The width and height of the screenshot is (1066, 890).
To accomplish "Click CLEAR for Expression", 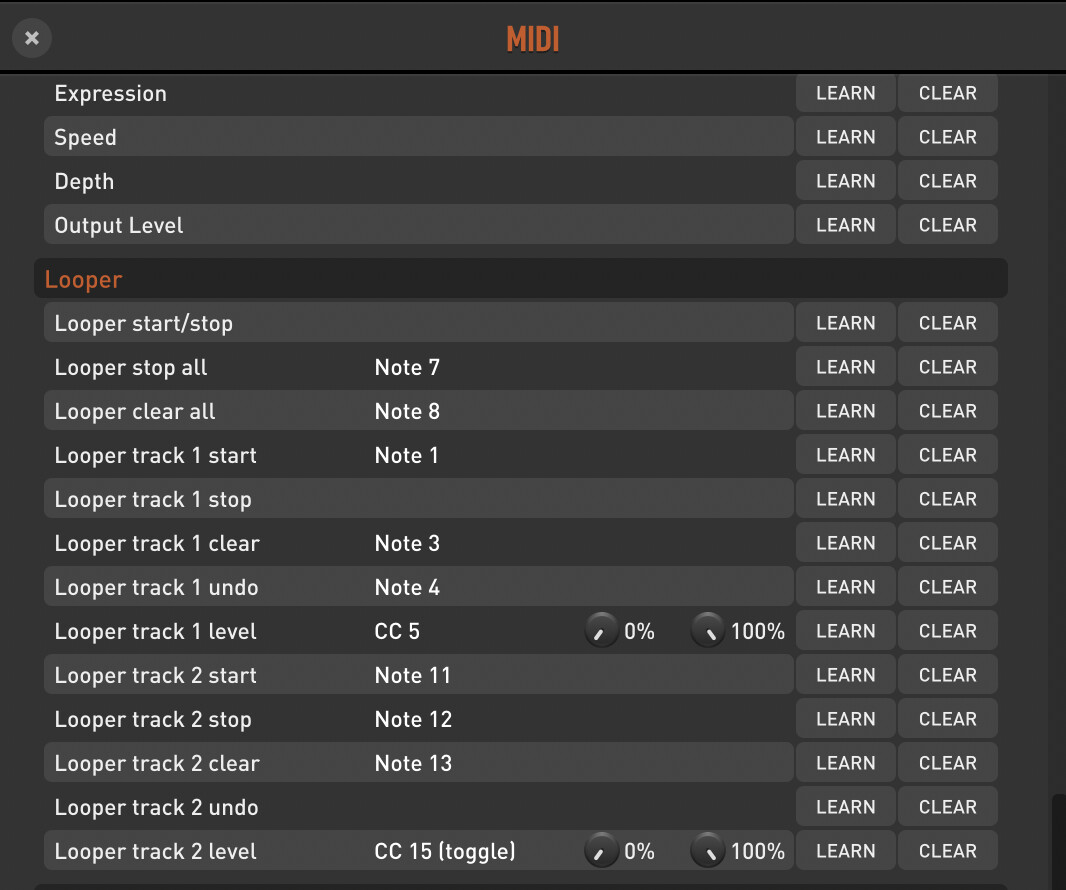I will pos(948,93).
